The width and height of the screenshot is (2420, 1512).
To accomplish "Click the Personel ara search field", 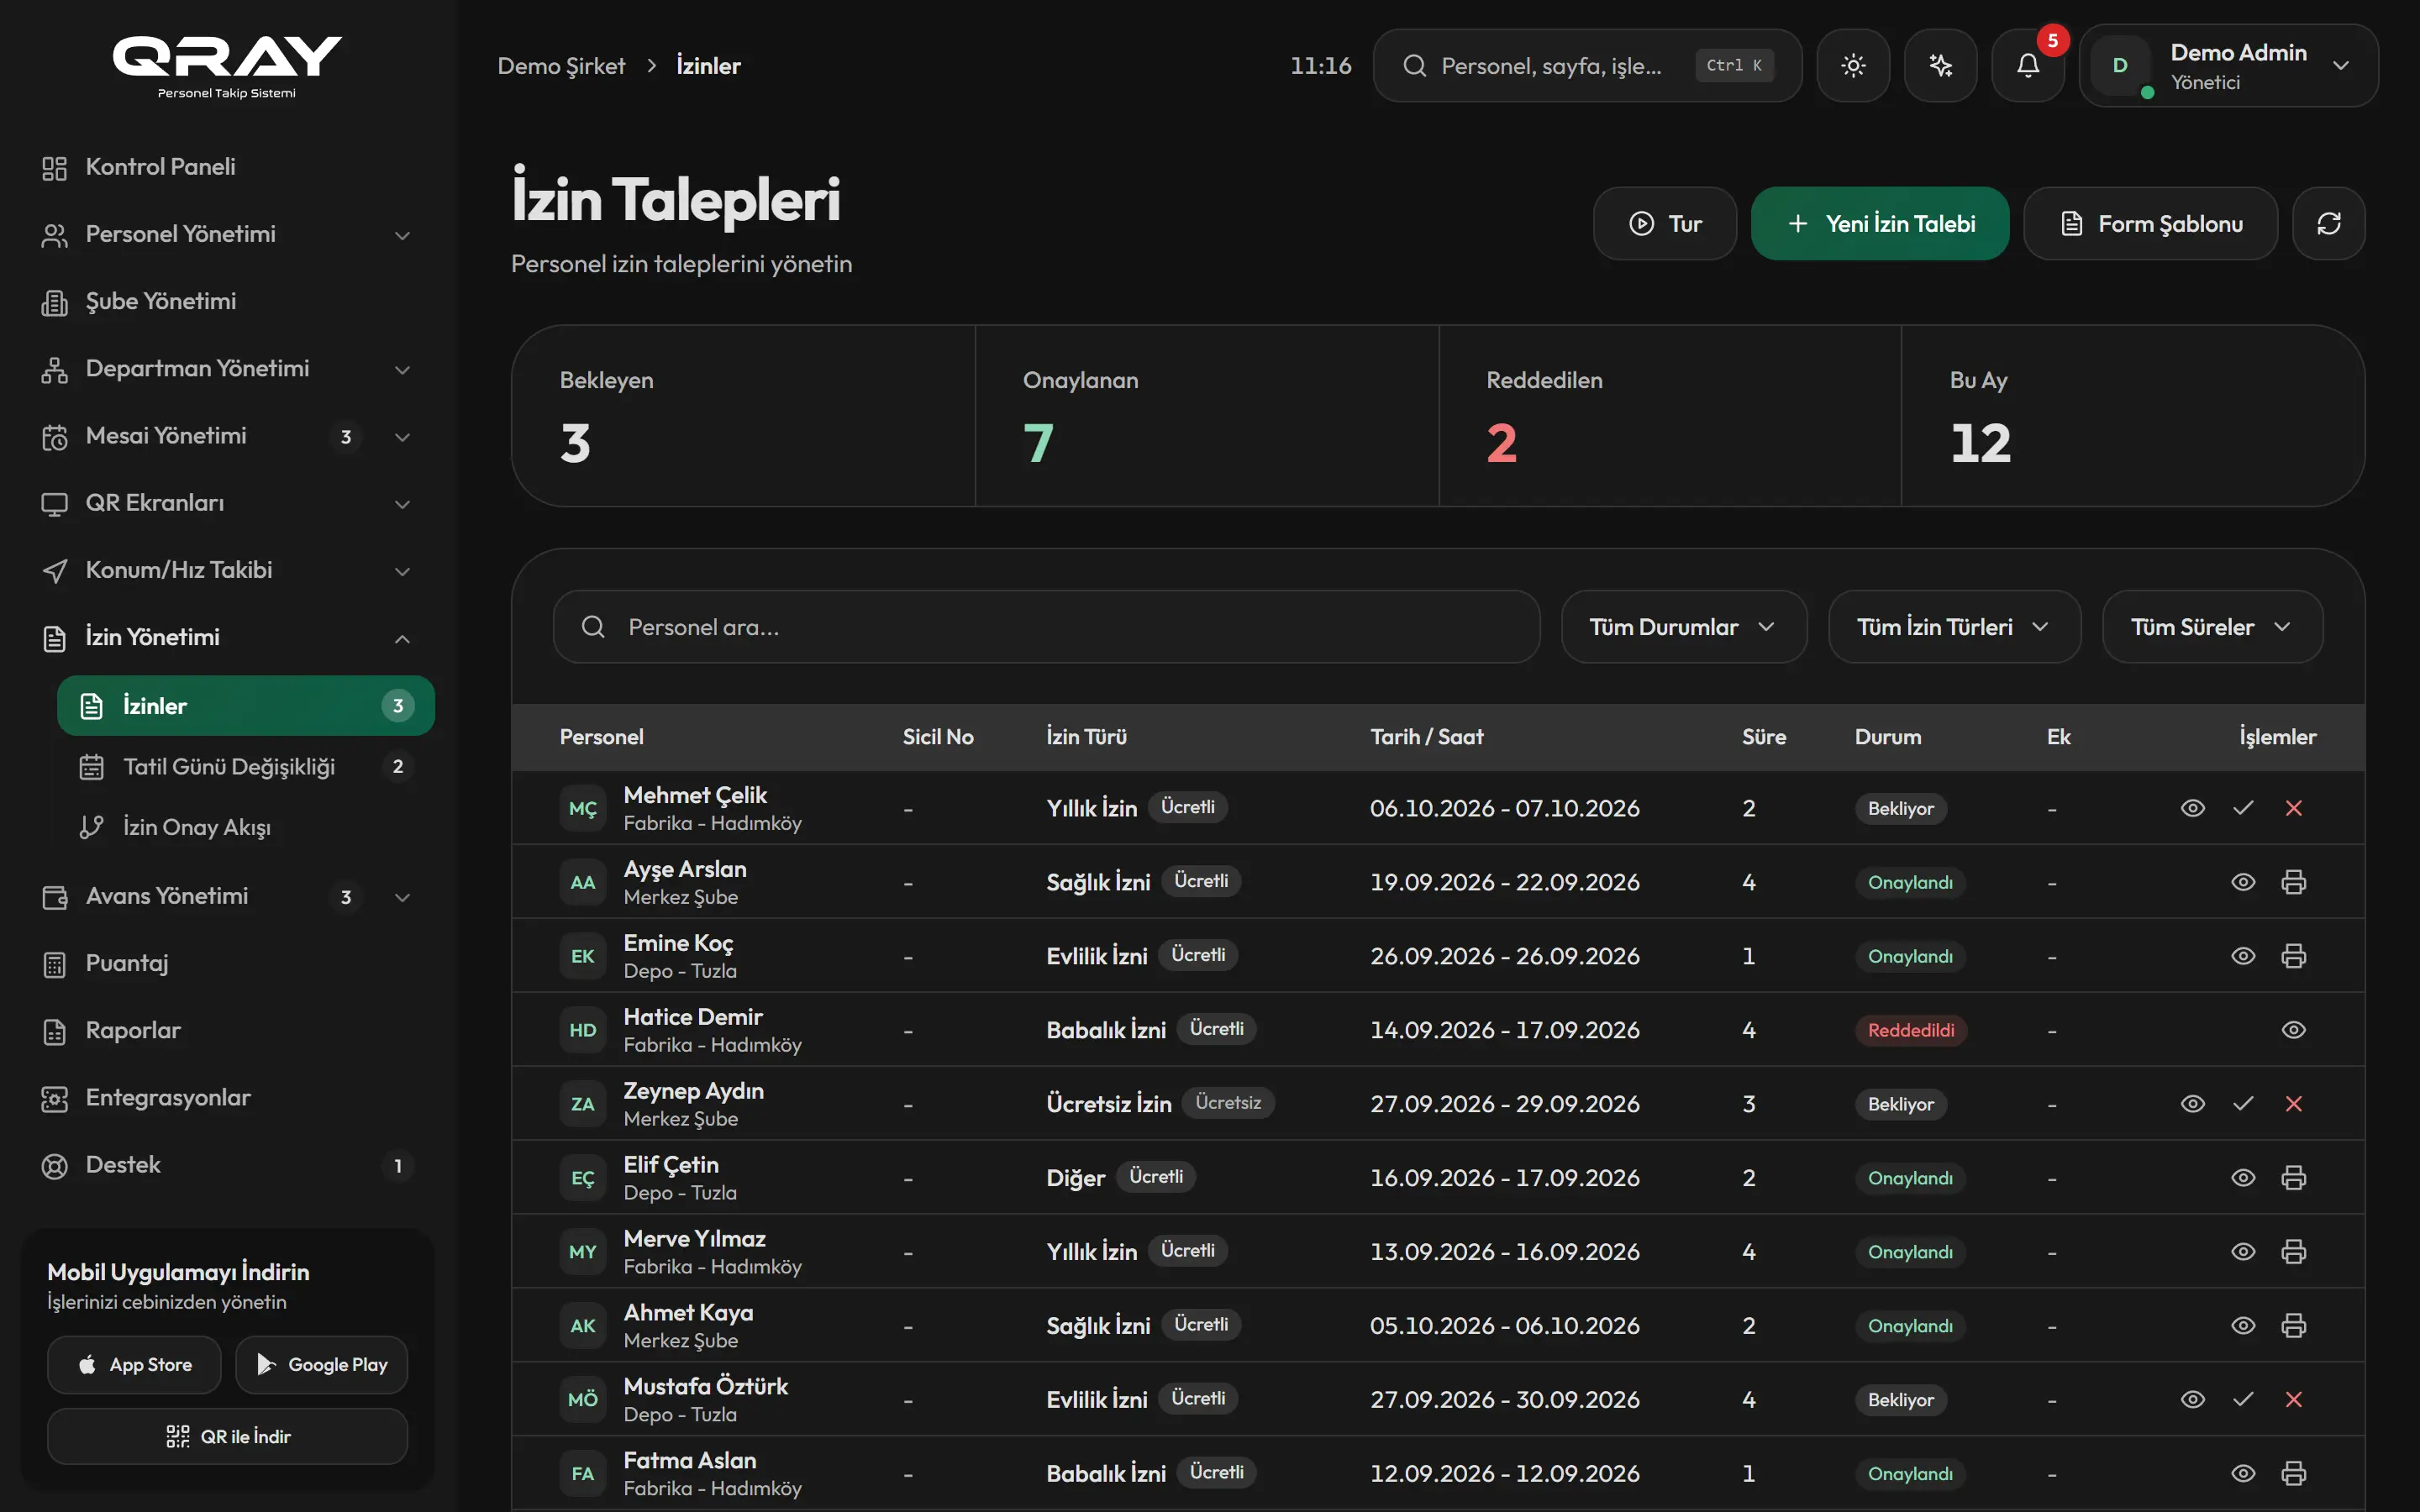I will [x=1046, y=627].
